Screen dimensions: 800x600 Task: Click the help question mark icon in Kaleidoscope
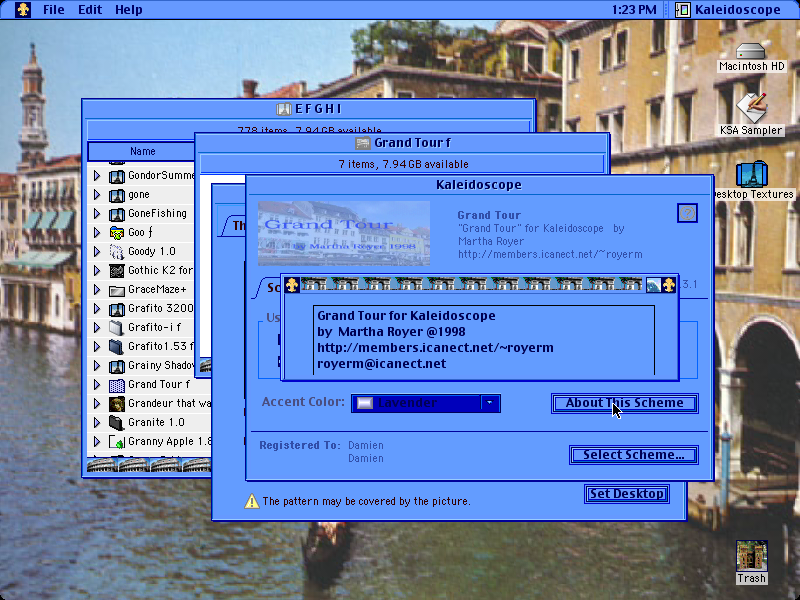point(687,213)
